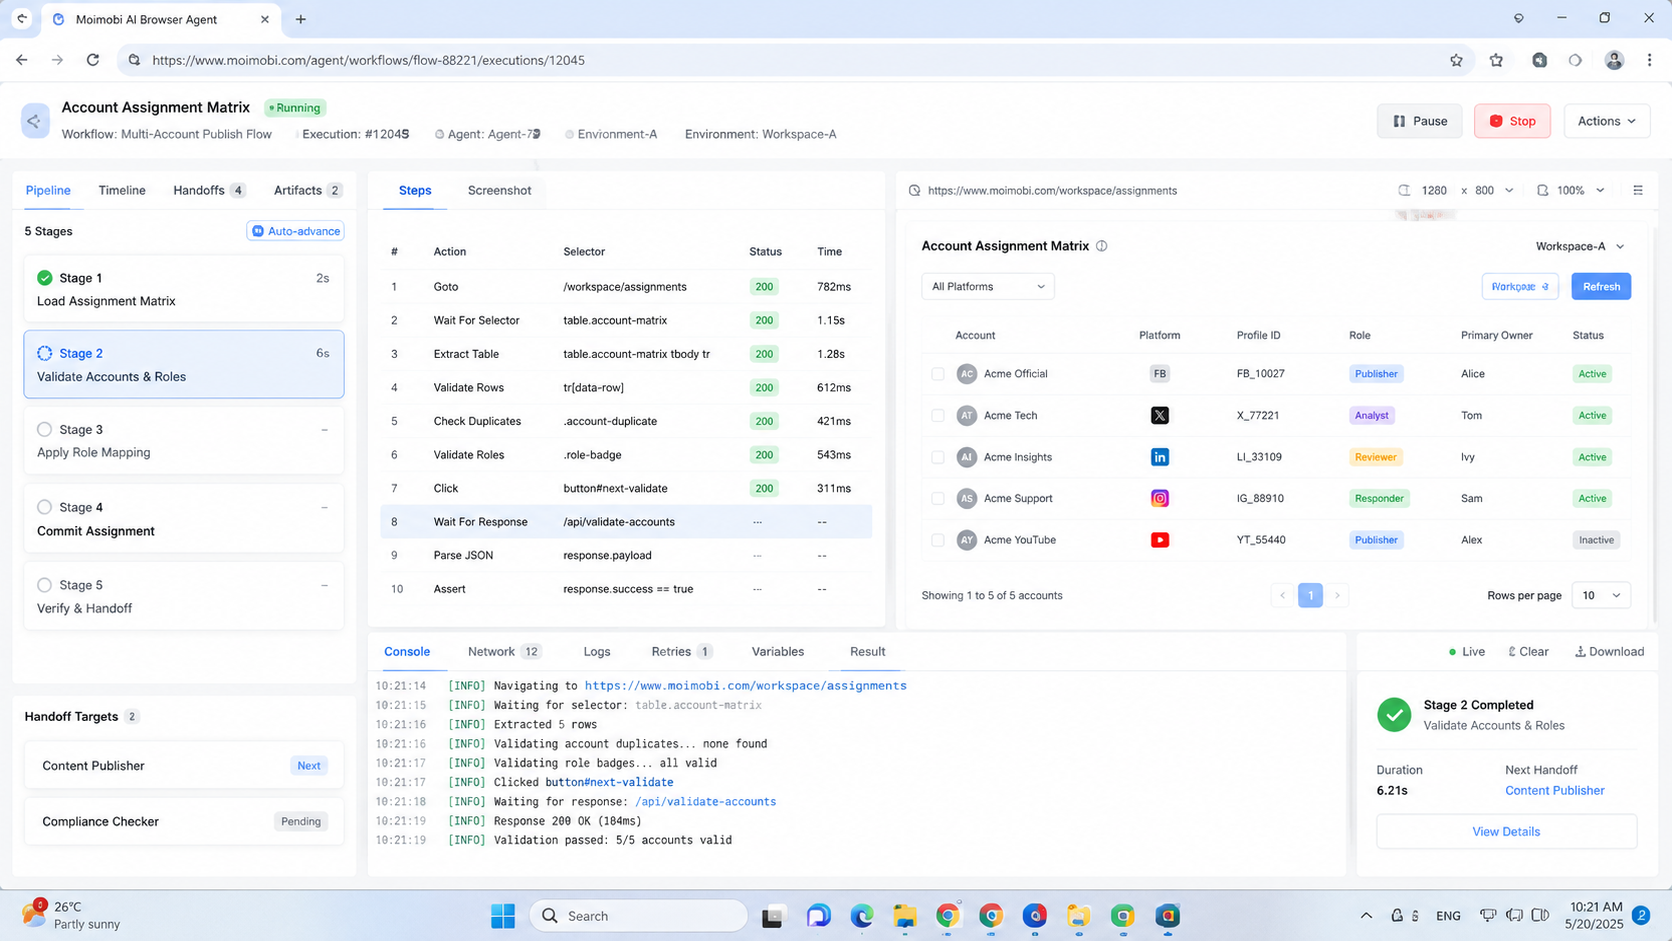
Task: Click the viewport size icon beside 1280
Action: click(x=1404, y=190)
